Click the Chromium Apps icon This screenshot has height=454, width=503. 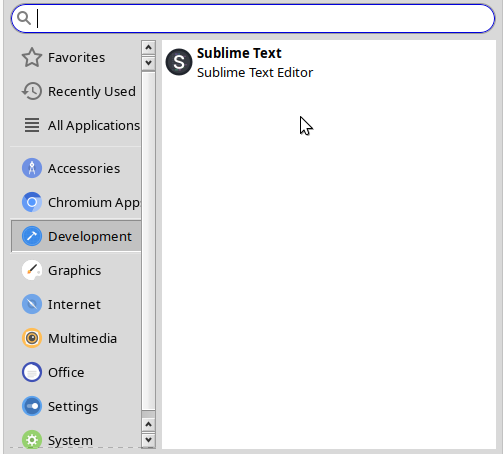[32, 202]
